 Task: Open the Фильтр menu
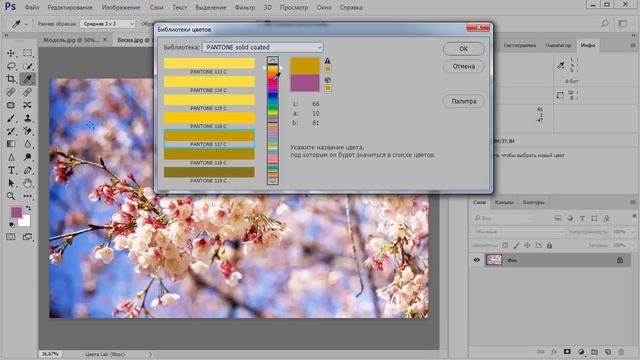pos(244,7)
